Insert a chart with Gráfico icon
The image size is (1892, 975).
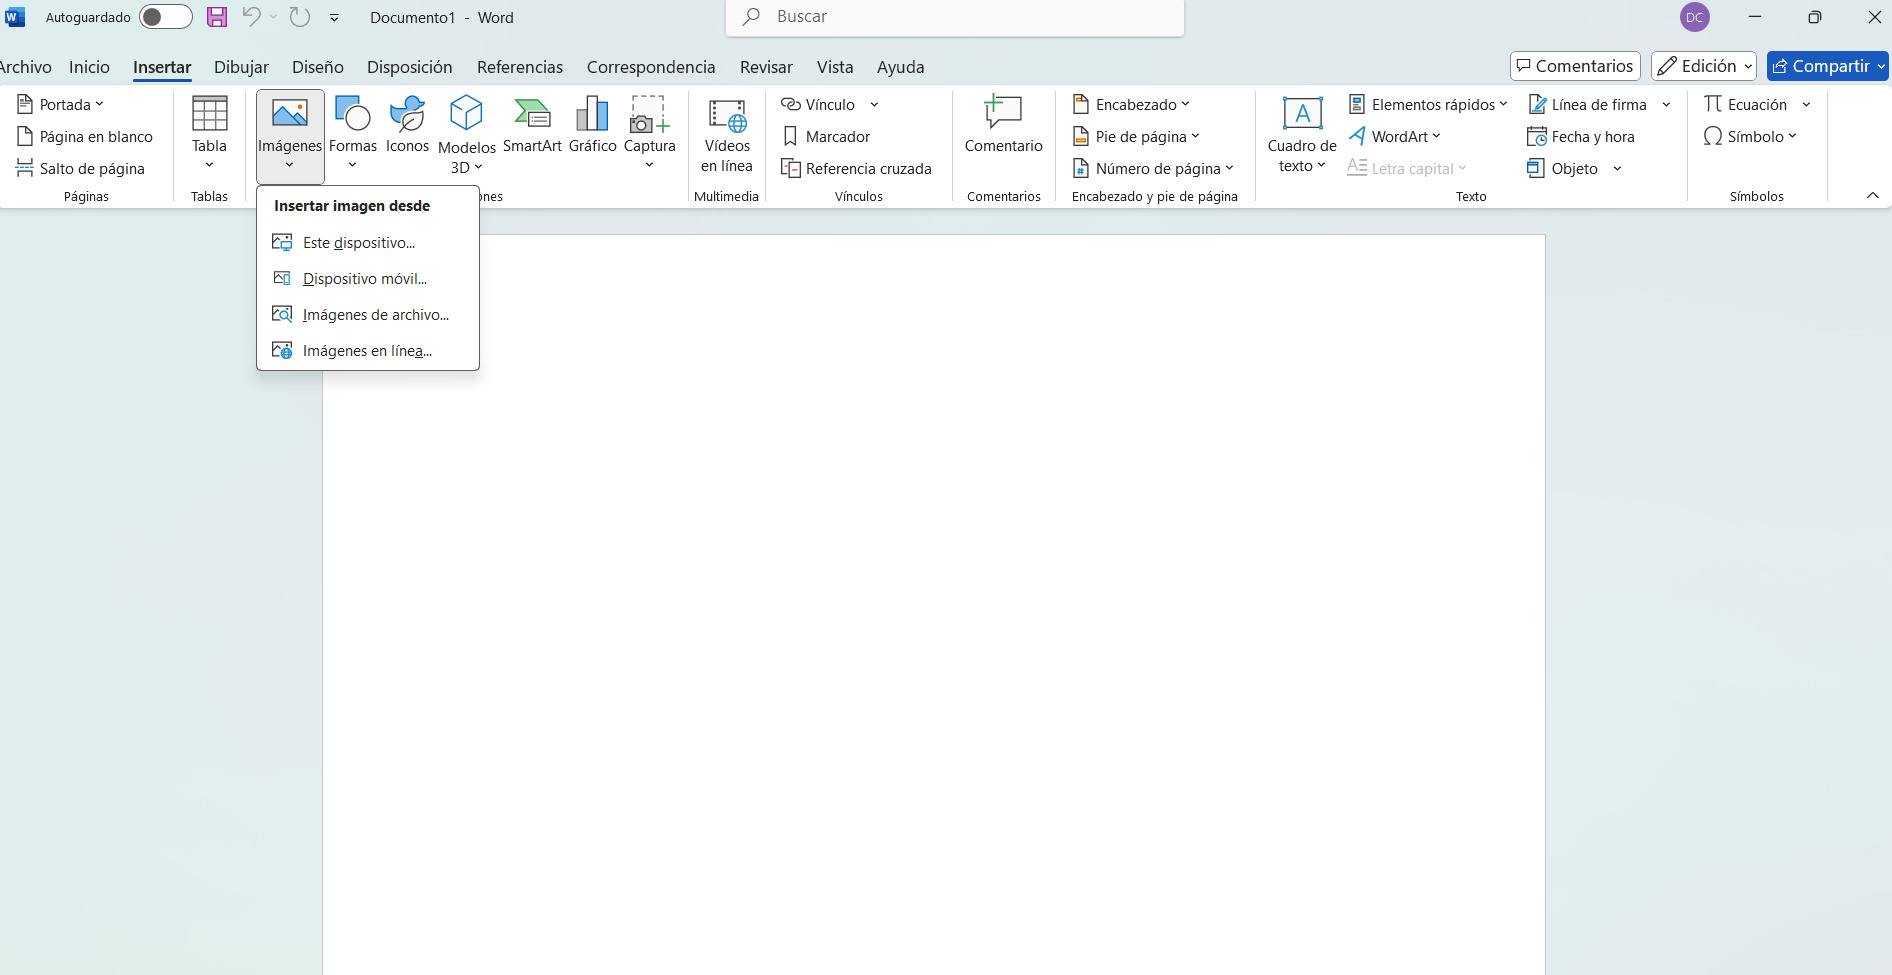coord(592,125)
